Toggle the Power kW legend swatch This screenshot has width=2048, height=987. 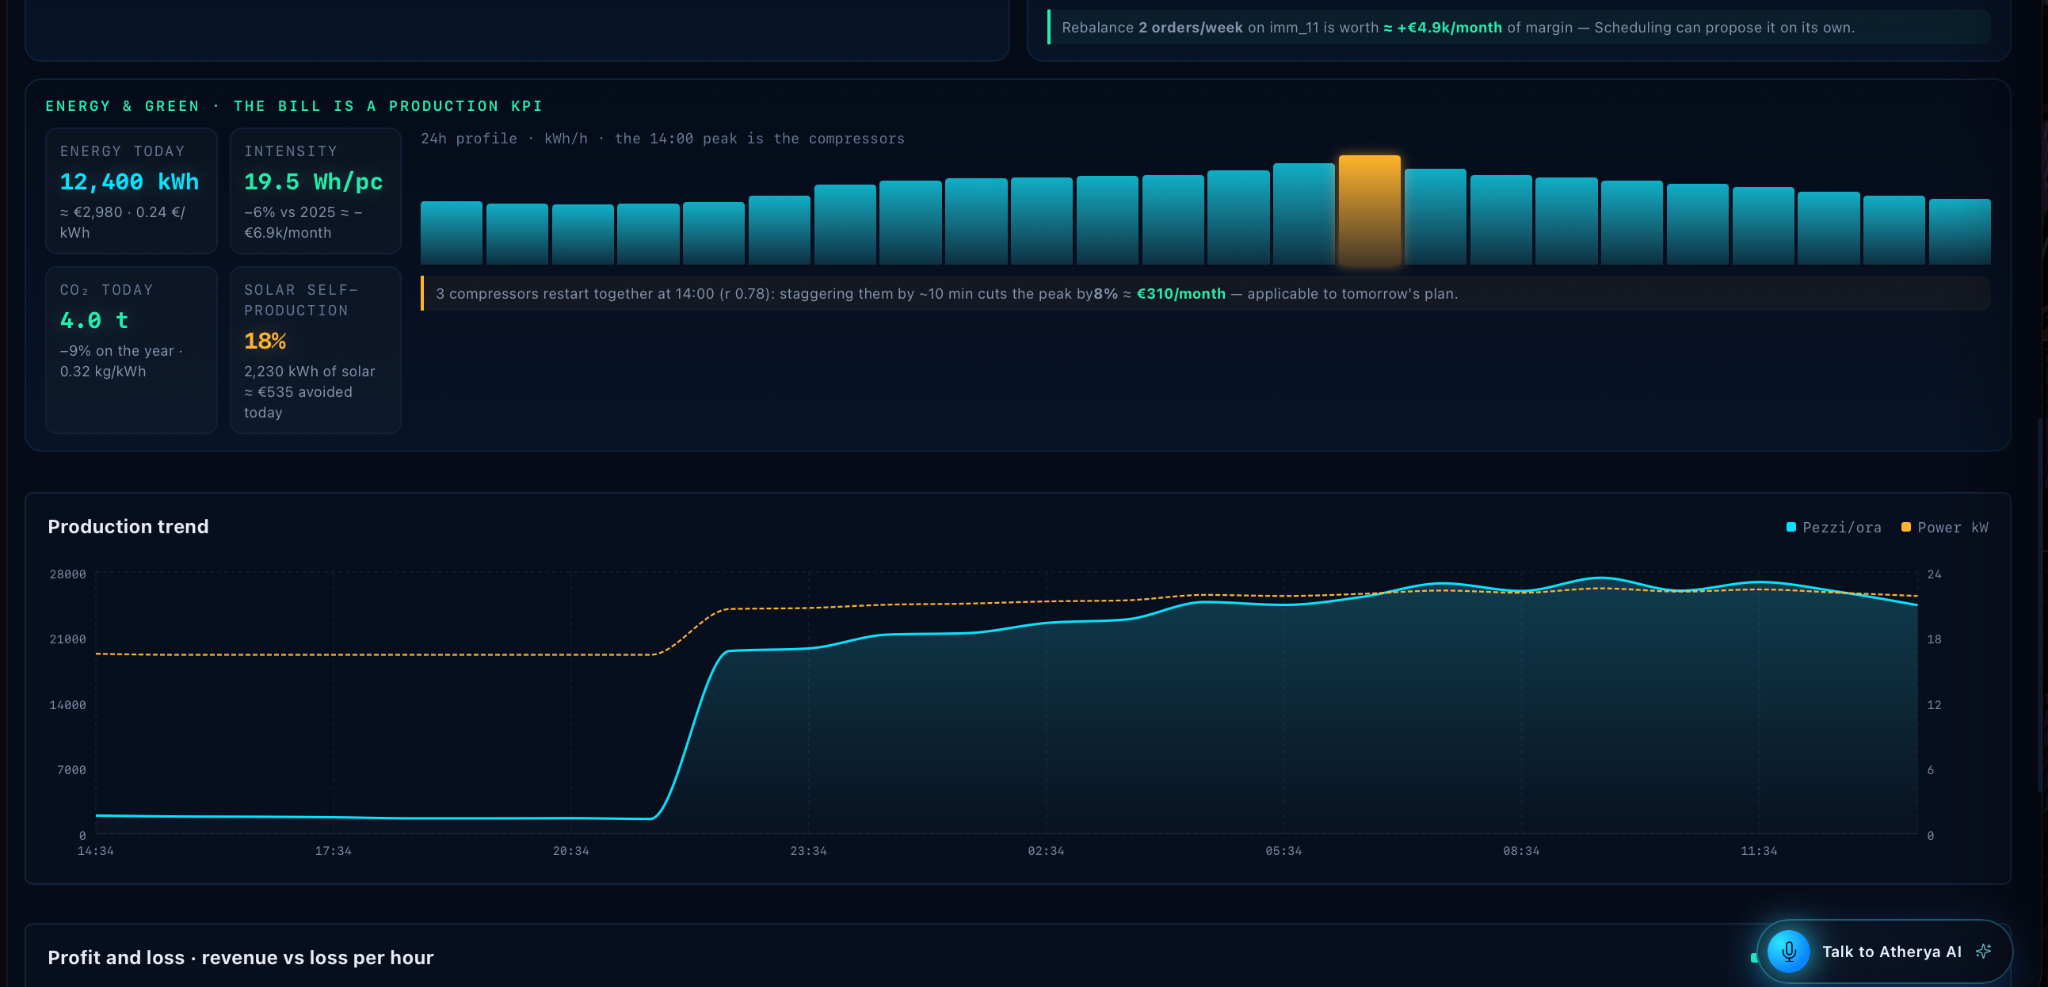pos(1906,527)
